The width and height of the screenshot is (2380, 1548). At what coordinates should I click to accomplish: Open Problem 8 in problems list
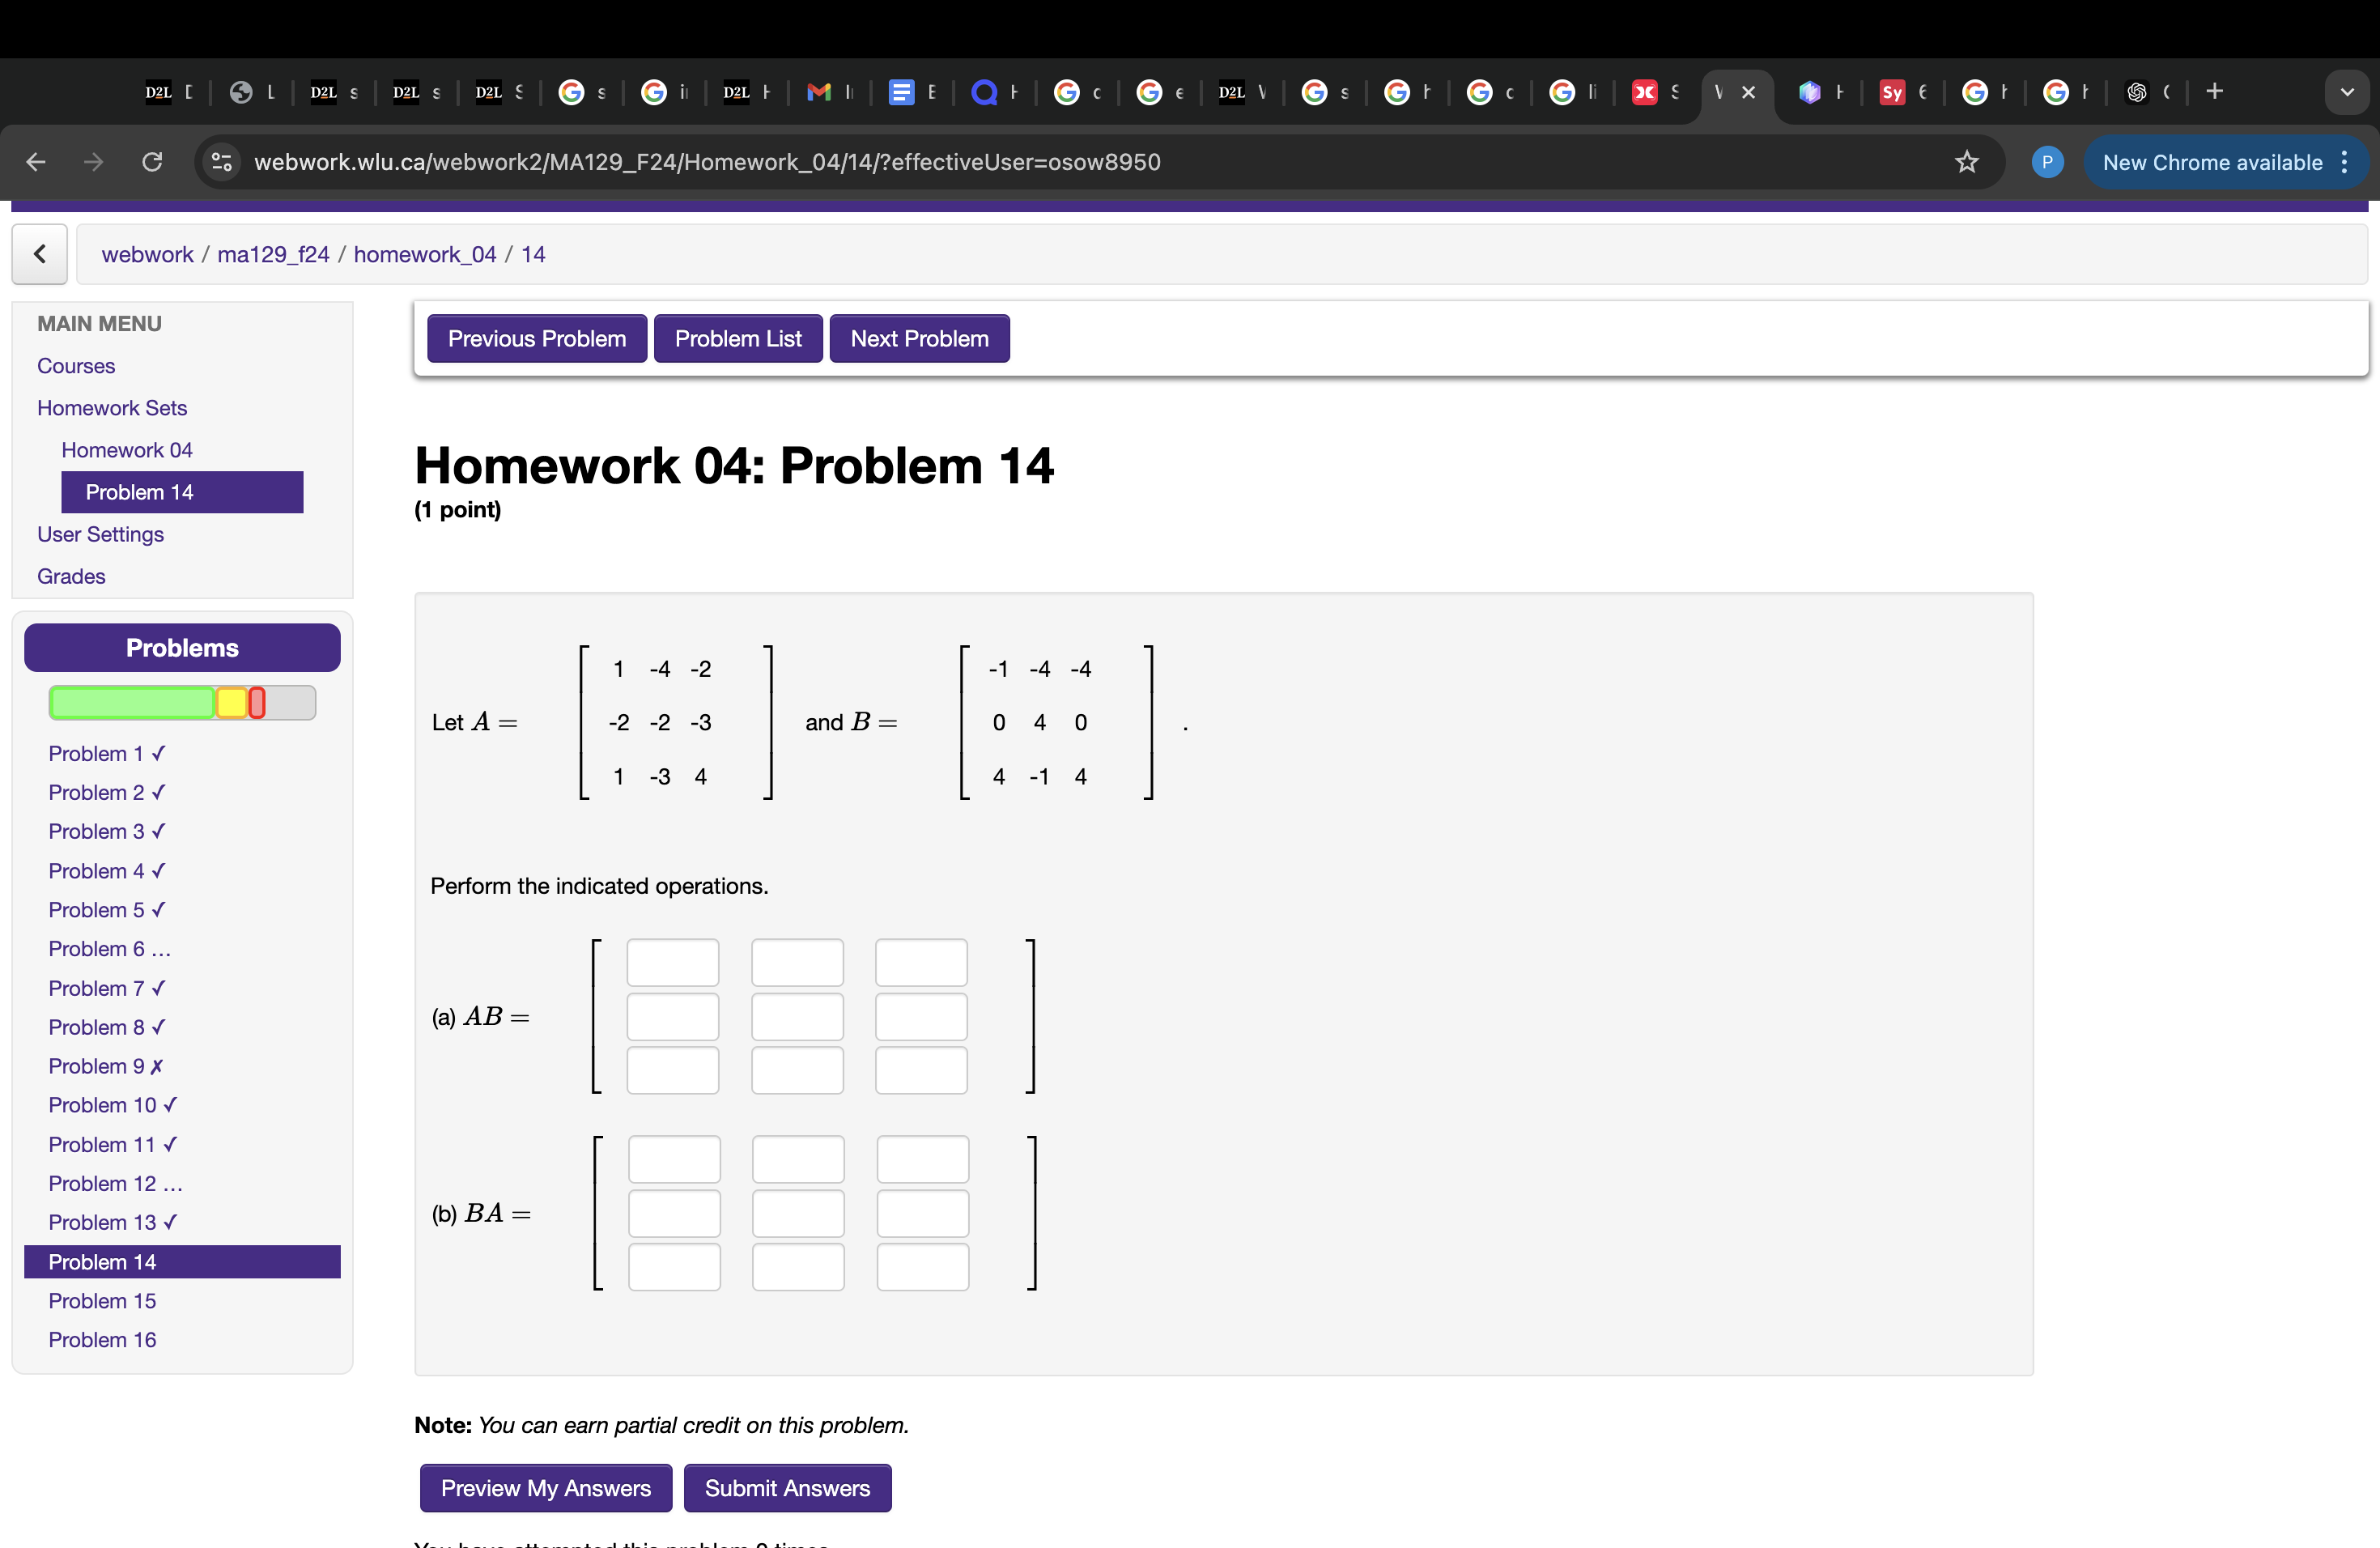[107, 1027]
